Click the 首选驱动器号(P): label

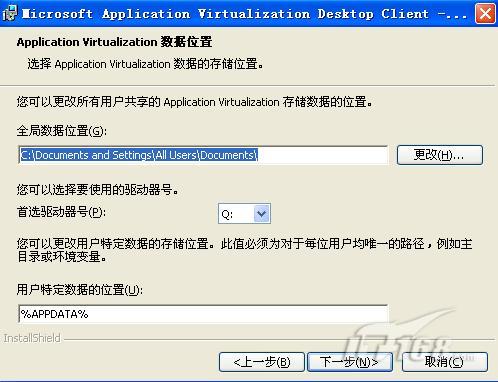61,211
